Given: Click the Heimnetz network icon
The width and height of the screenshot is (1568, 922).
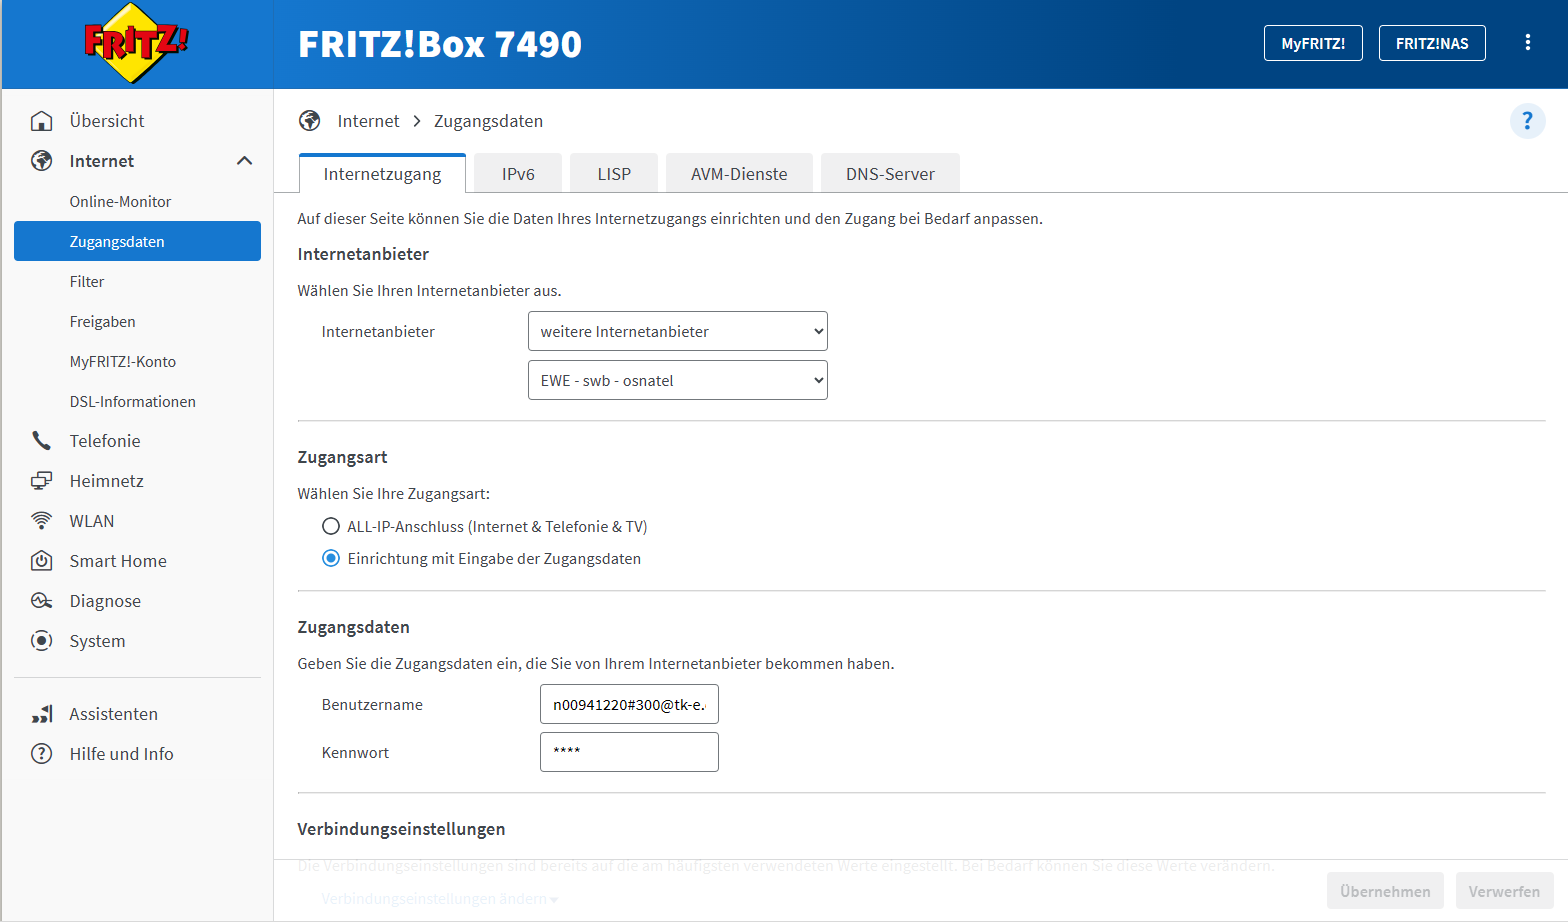Looking at the screenshot, I should pyautogui.click(x=42, y=481).
